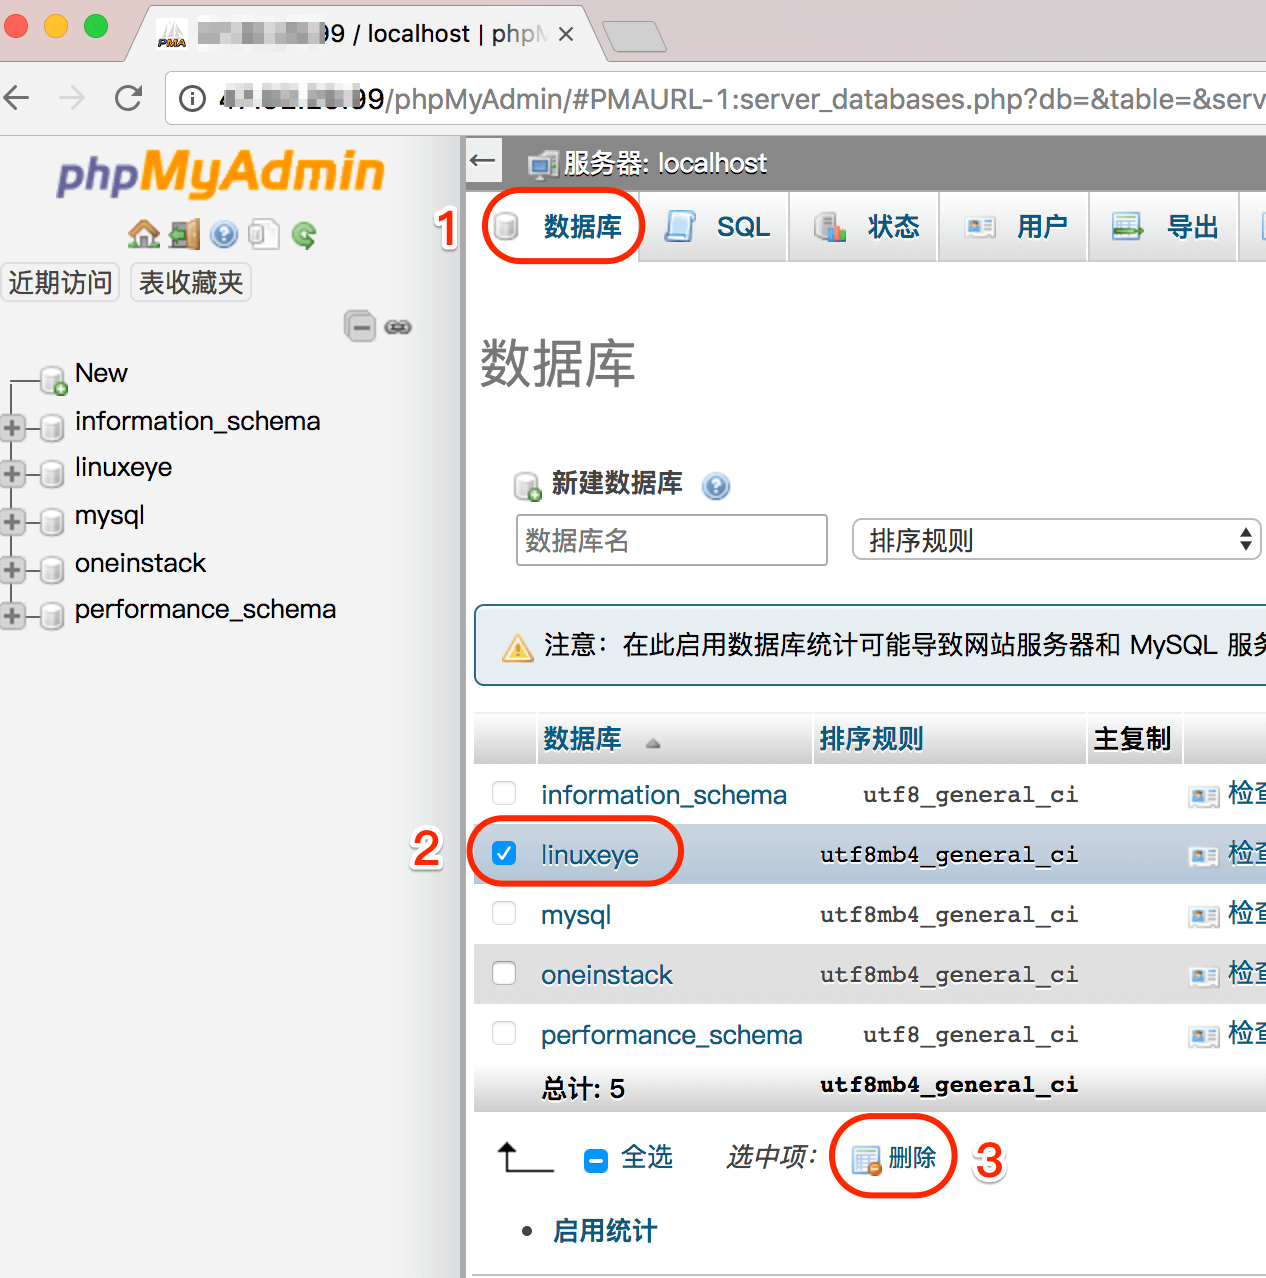Switch to the 数据库 tab
The height and width of the screenshot is (1278, 1266).
point(563,227)
